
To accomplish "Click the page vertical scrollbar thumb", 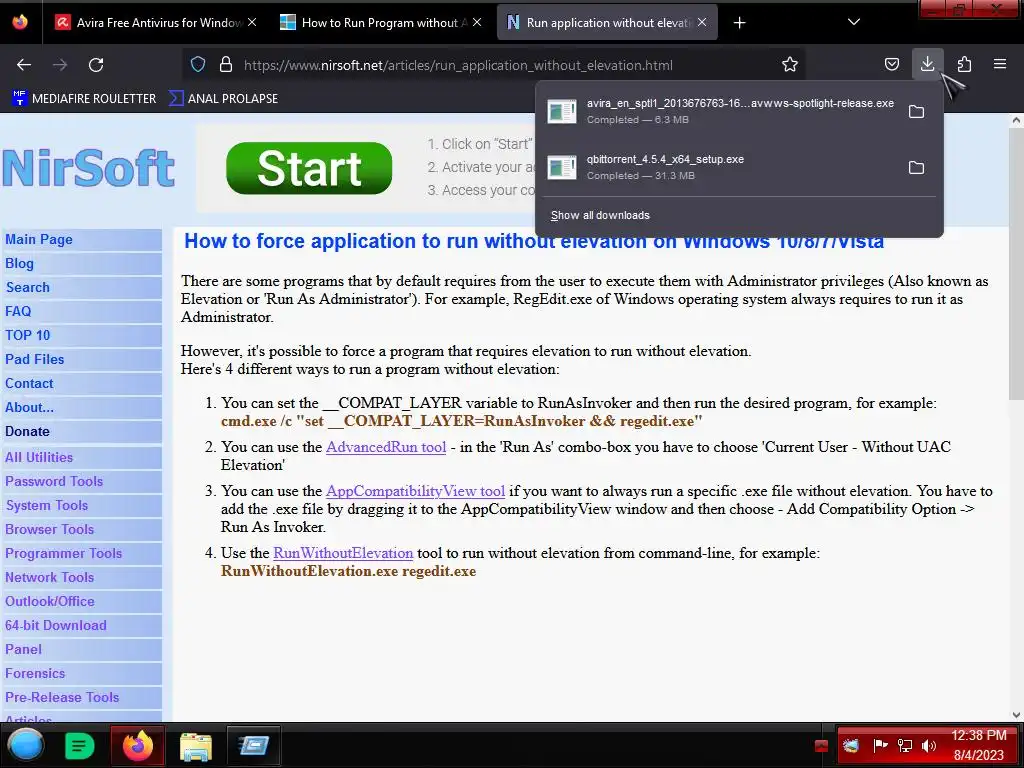I will 1016,264.
